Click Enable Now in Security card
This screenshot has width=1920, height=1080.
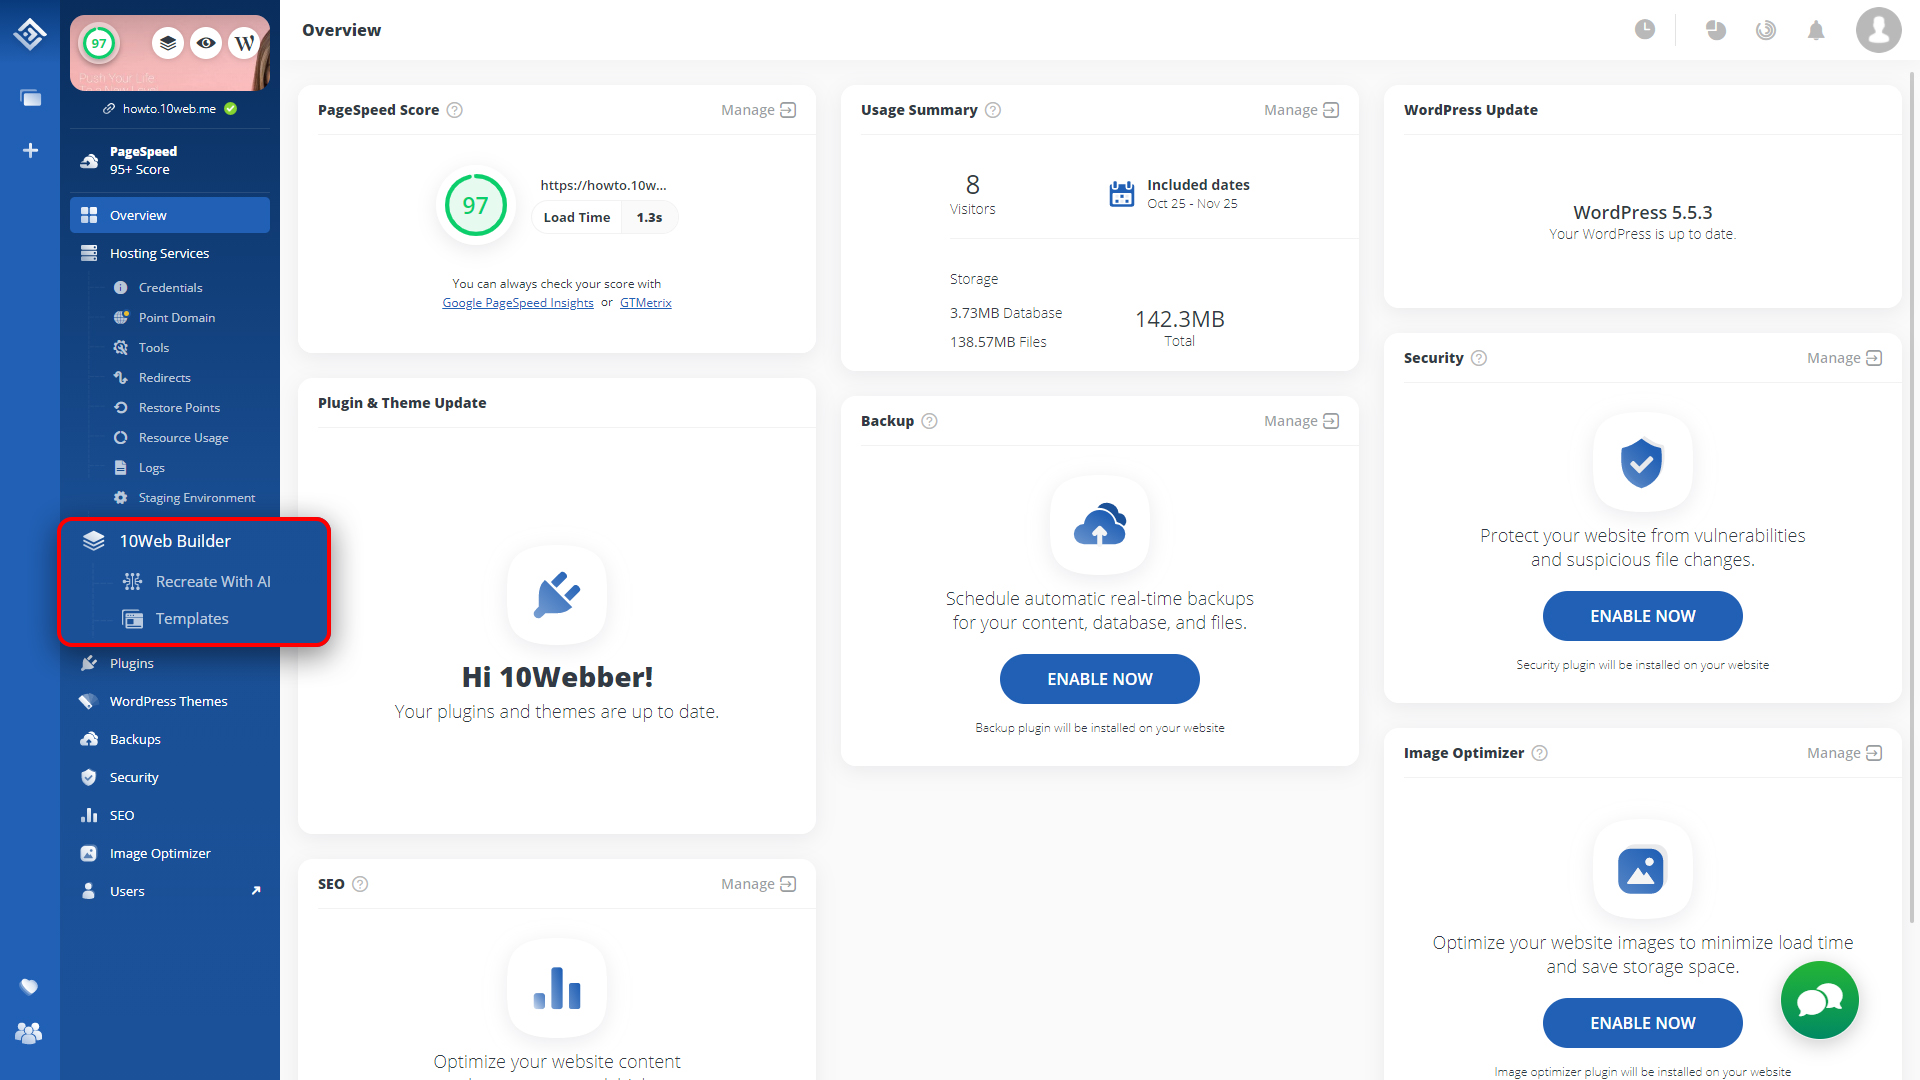click(x=1642, y=616)
